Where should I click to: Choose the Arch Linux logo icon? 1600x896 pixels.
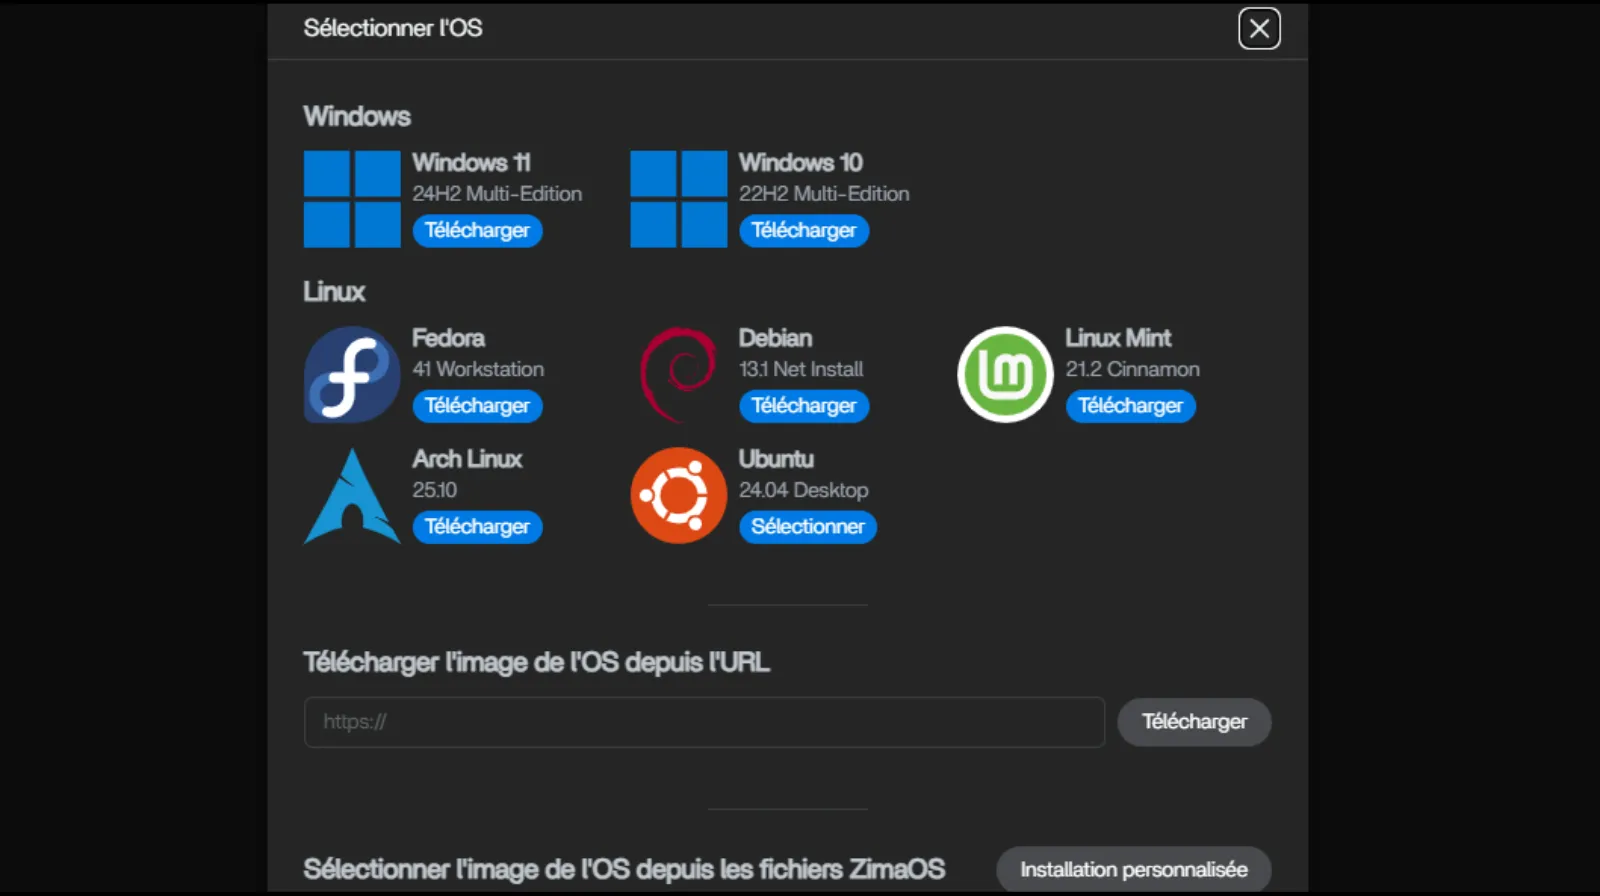[x=352, y=496]
